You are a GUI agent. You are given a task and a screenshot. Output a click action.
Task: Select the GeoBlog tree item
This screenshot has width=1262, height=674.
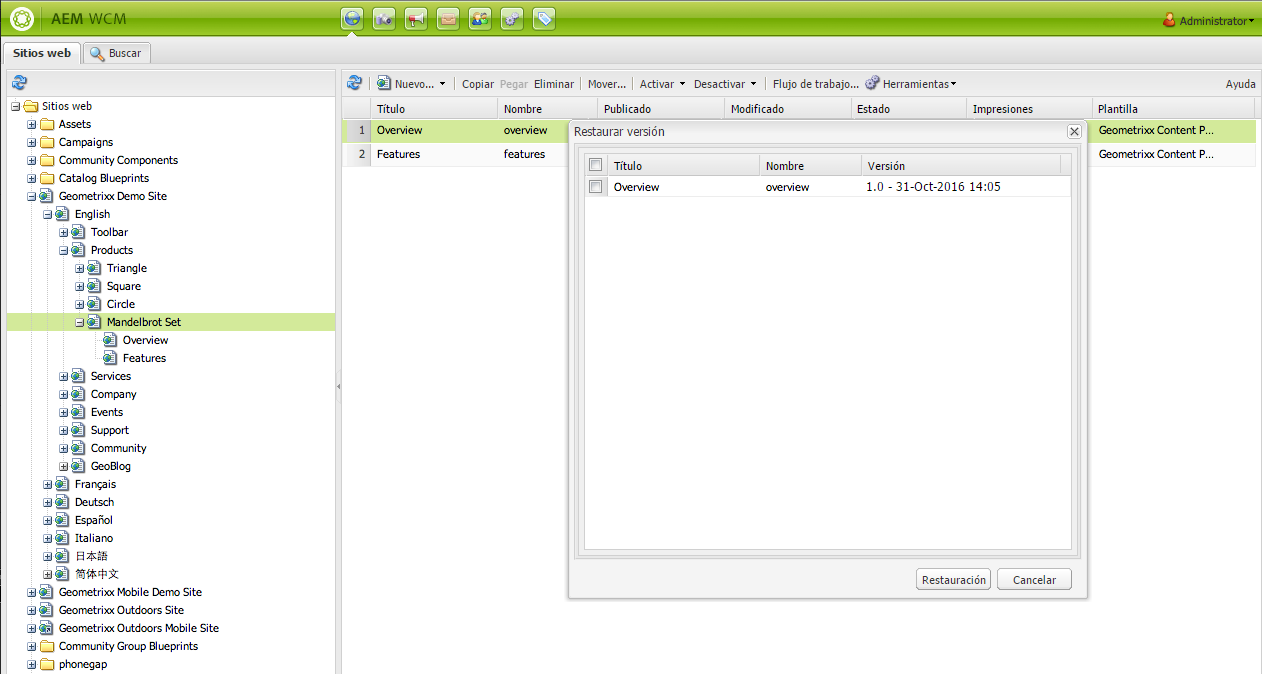click(111, 466)
